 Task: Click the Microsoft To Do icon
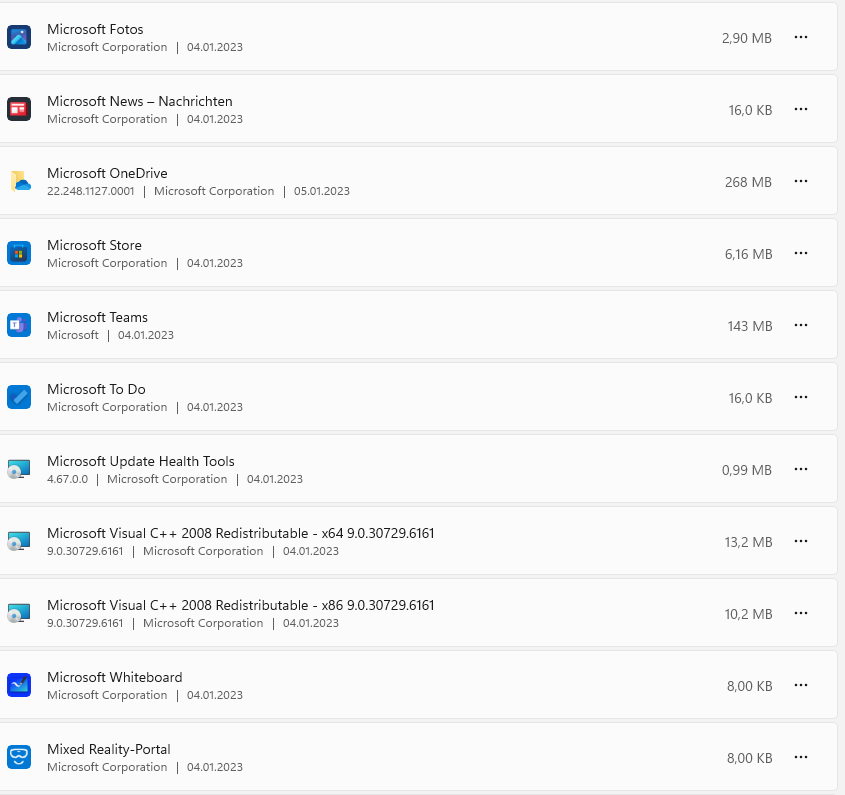click(19, 397)
